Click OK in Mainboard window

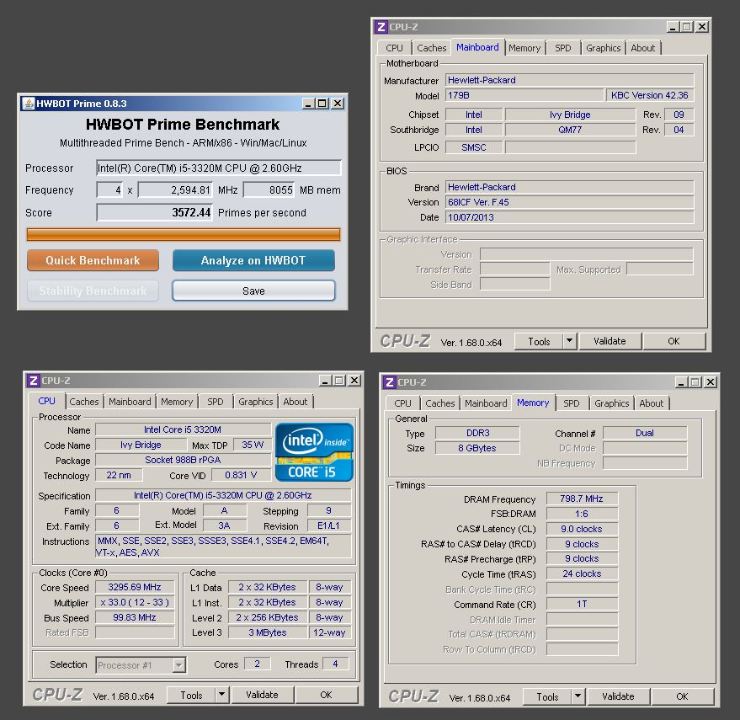click(673, 341)
